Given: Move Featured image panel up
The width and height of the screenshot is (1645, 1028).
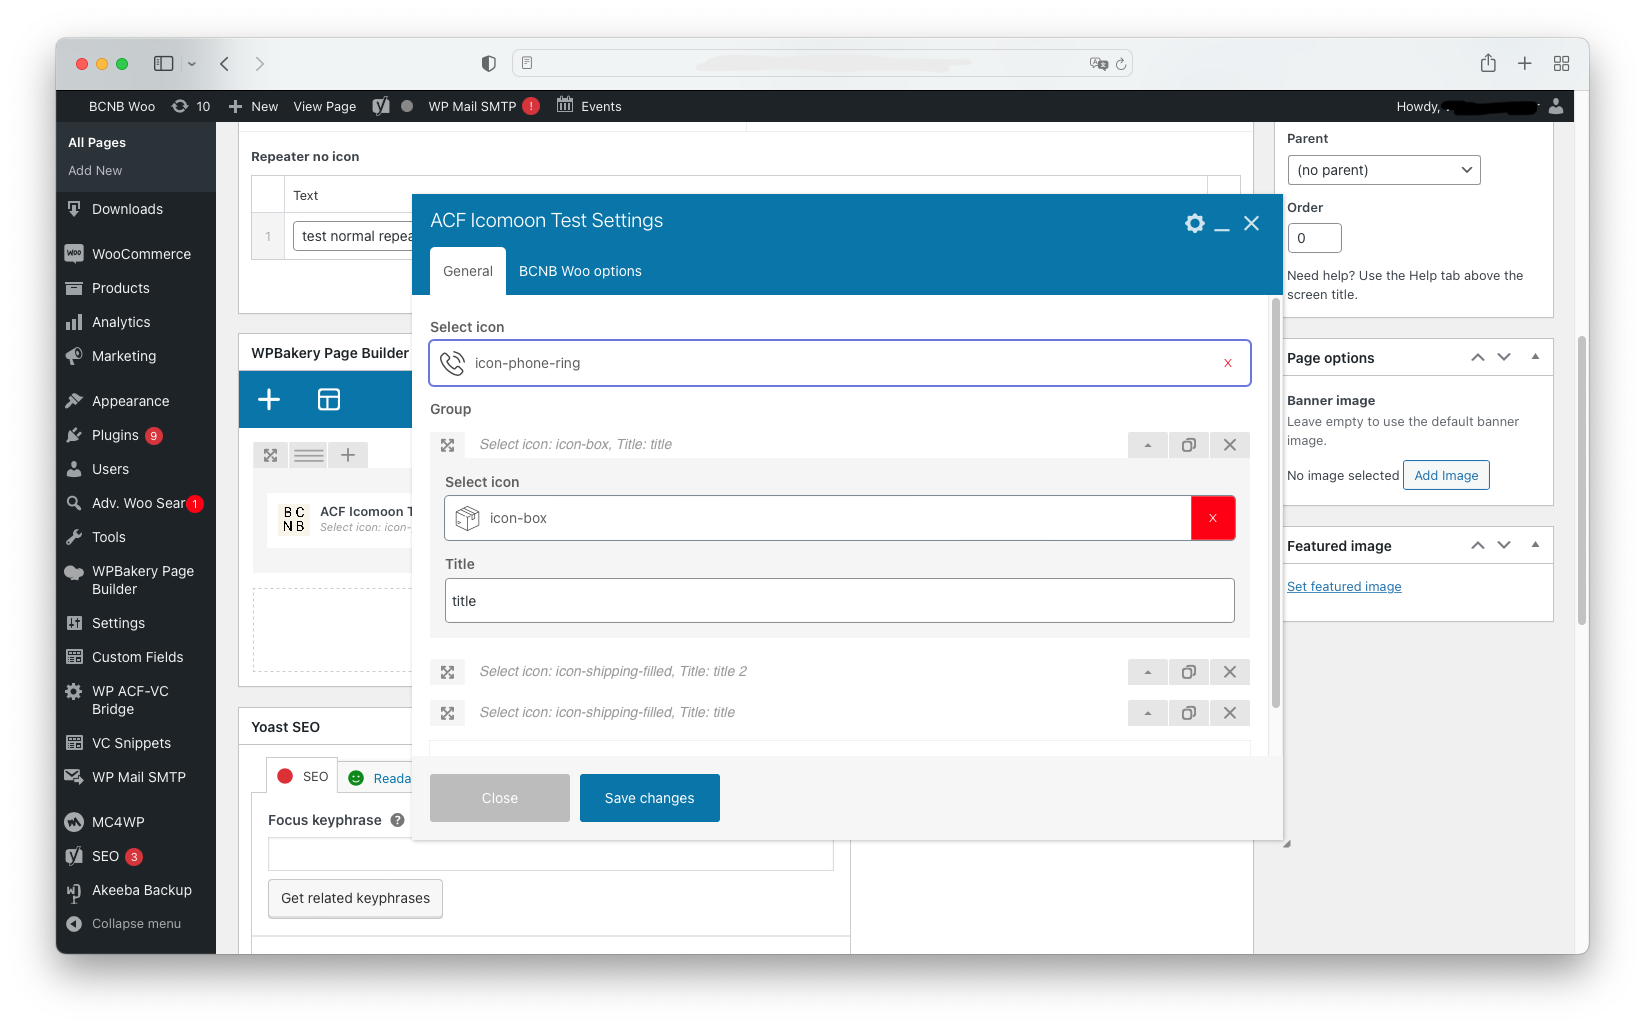Looking at the screenshot, I should (x=1477, y=545).
